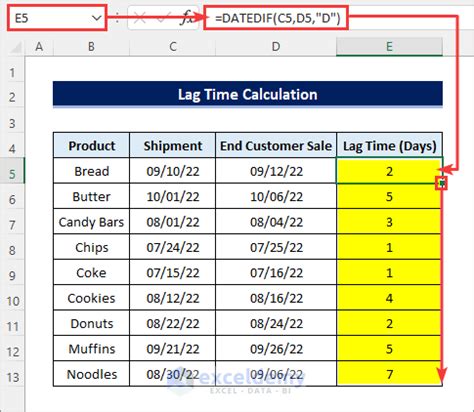The image size is (474, 412).
Task: Click the Product header cell
Action: tap(91, 145)
